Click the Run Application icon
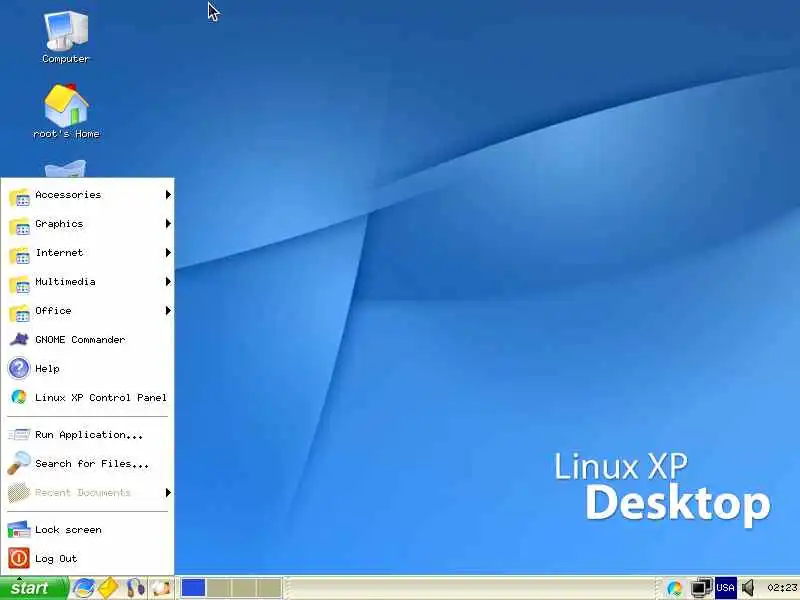800x600 pixels. pyautogui.click(x=19, y=435)
